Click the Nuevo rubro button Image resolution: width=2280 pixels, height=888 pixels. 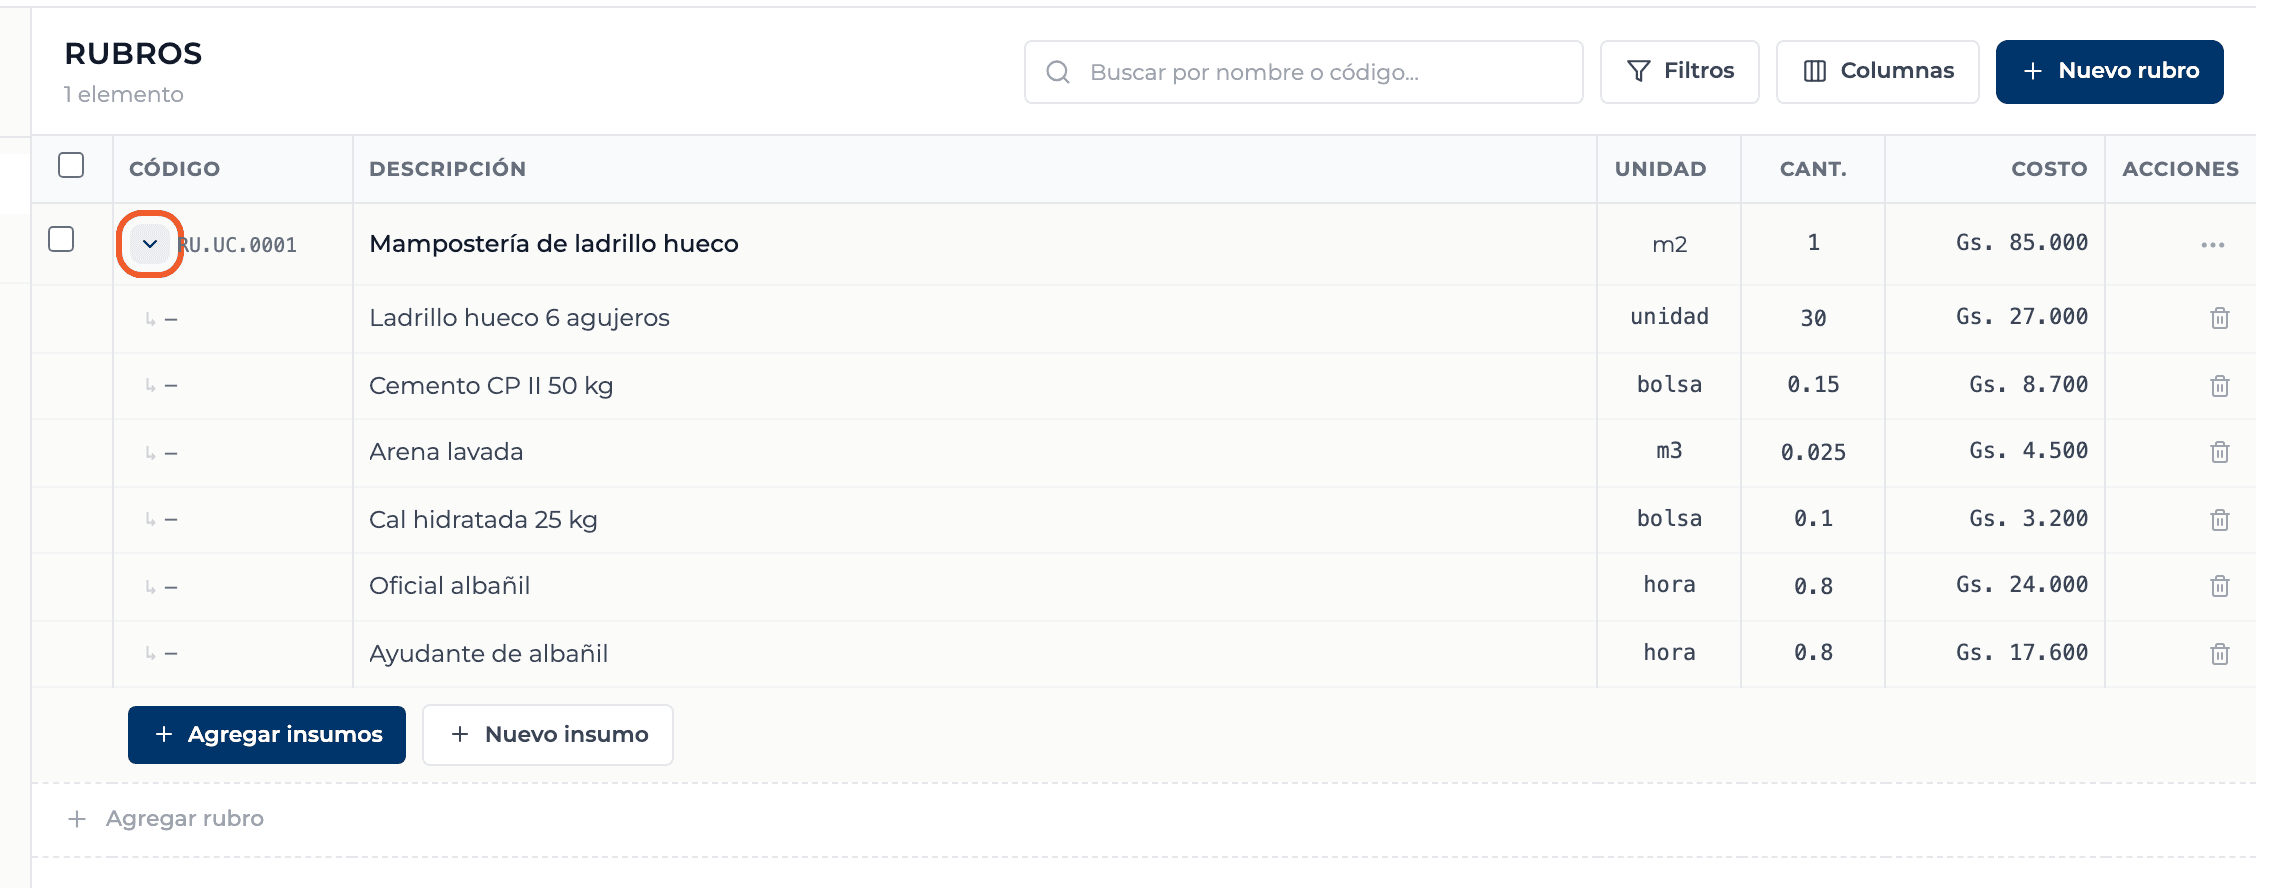click(x=2109, y=72)
